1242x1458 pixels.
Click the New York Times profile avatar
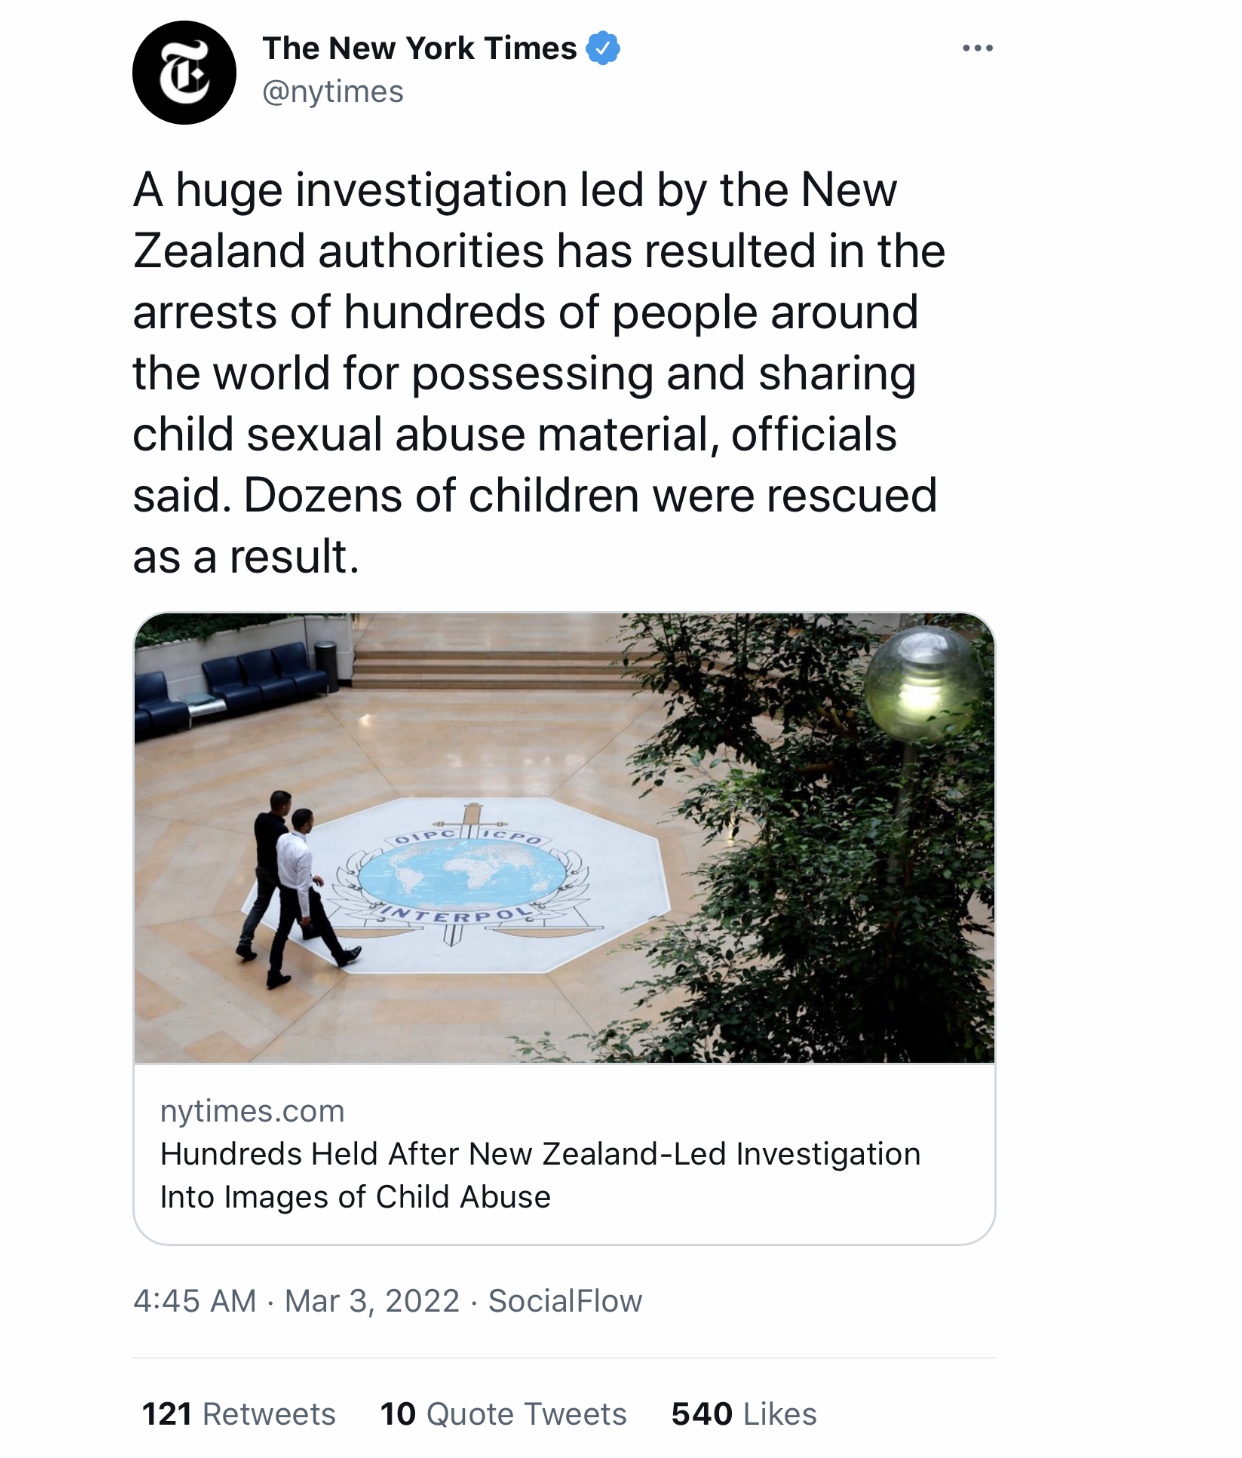(184, 73)
